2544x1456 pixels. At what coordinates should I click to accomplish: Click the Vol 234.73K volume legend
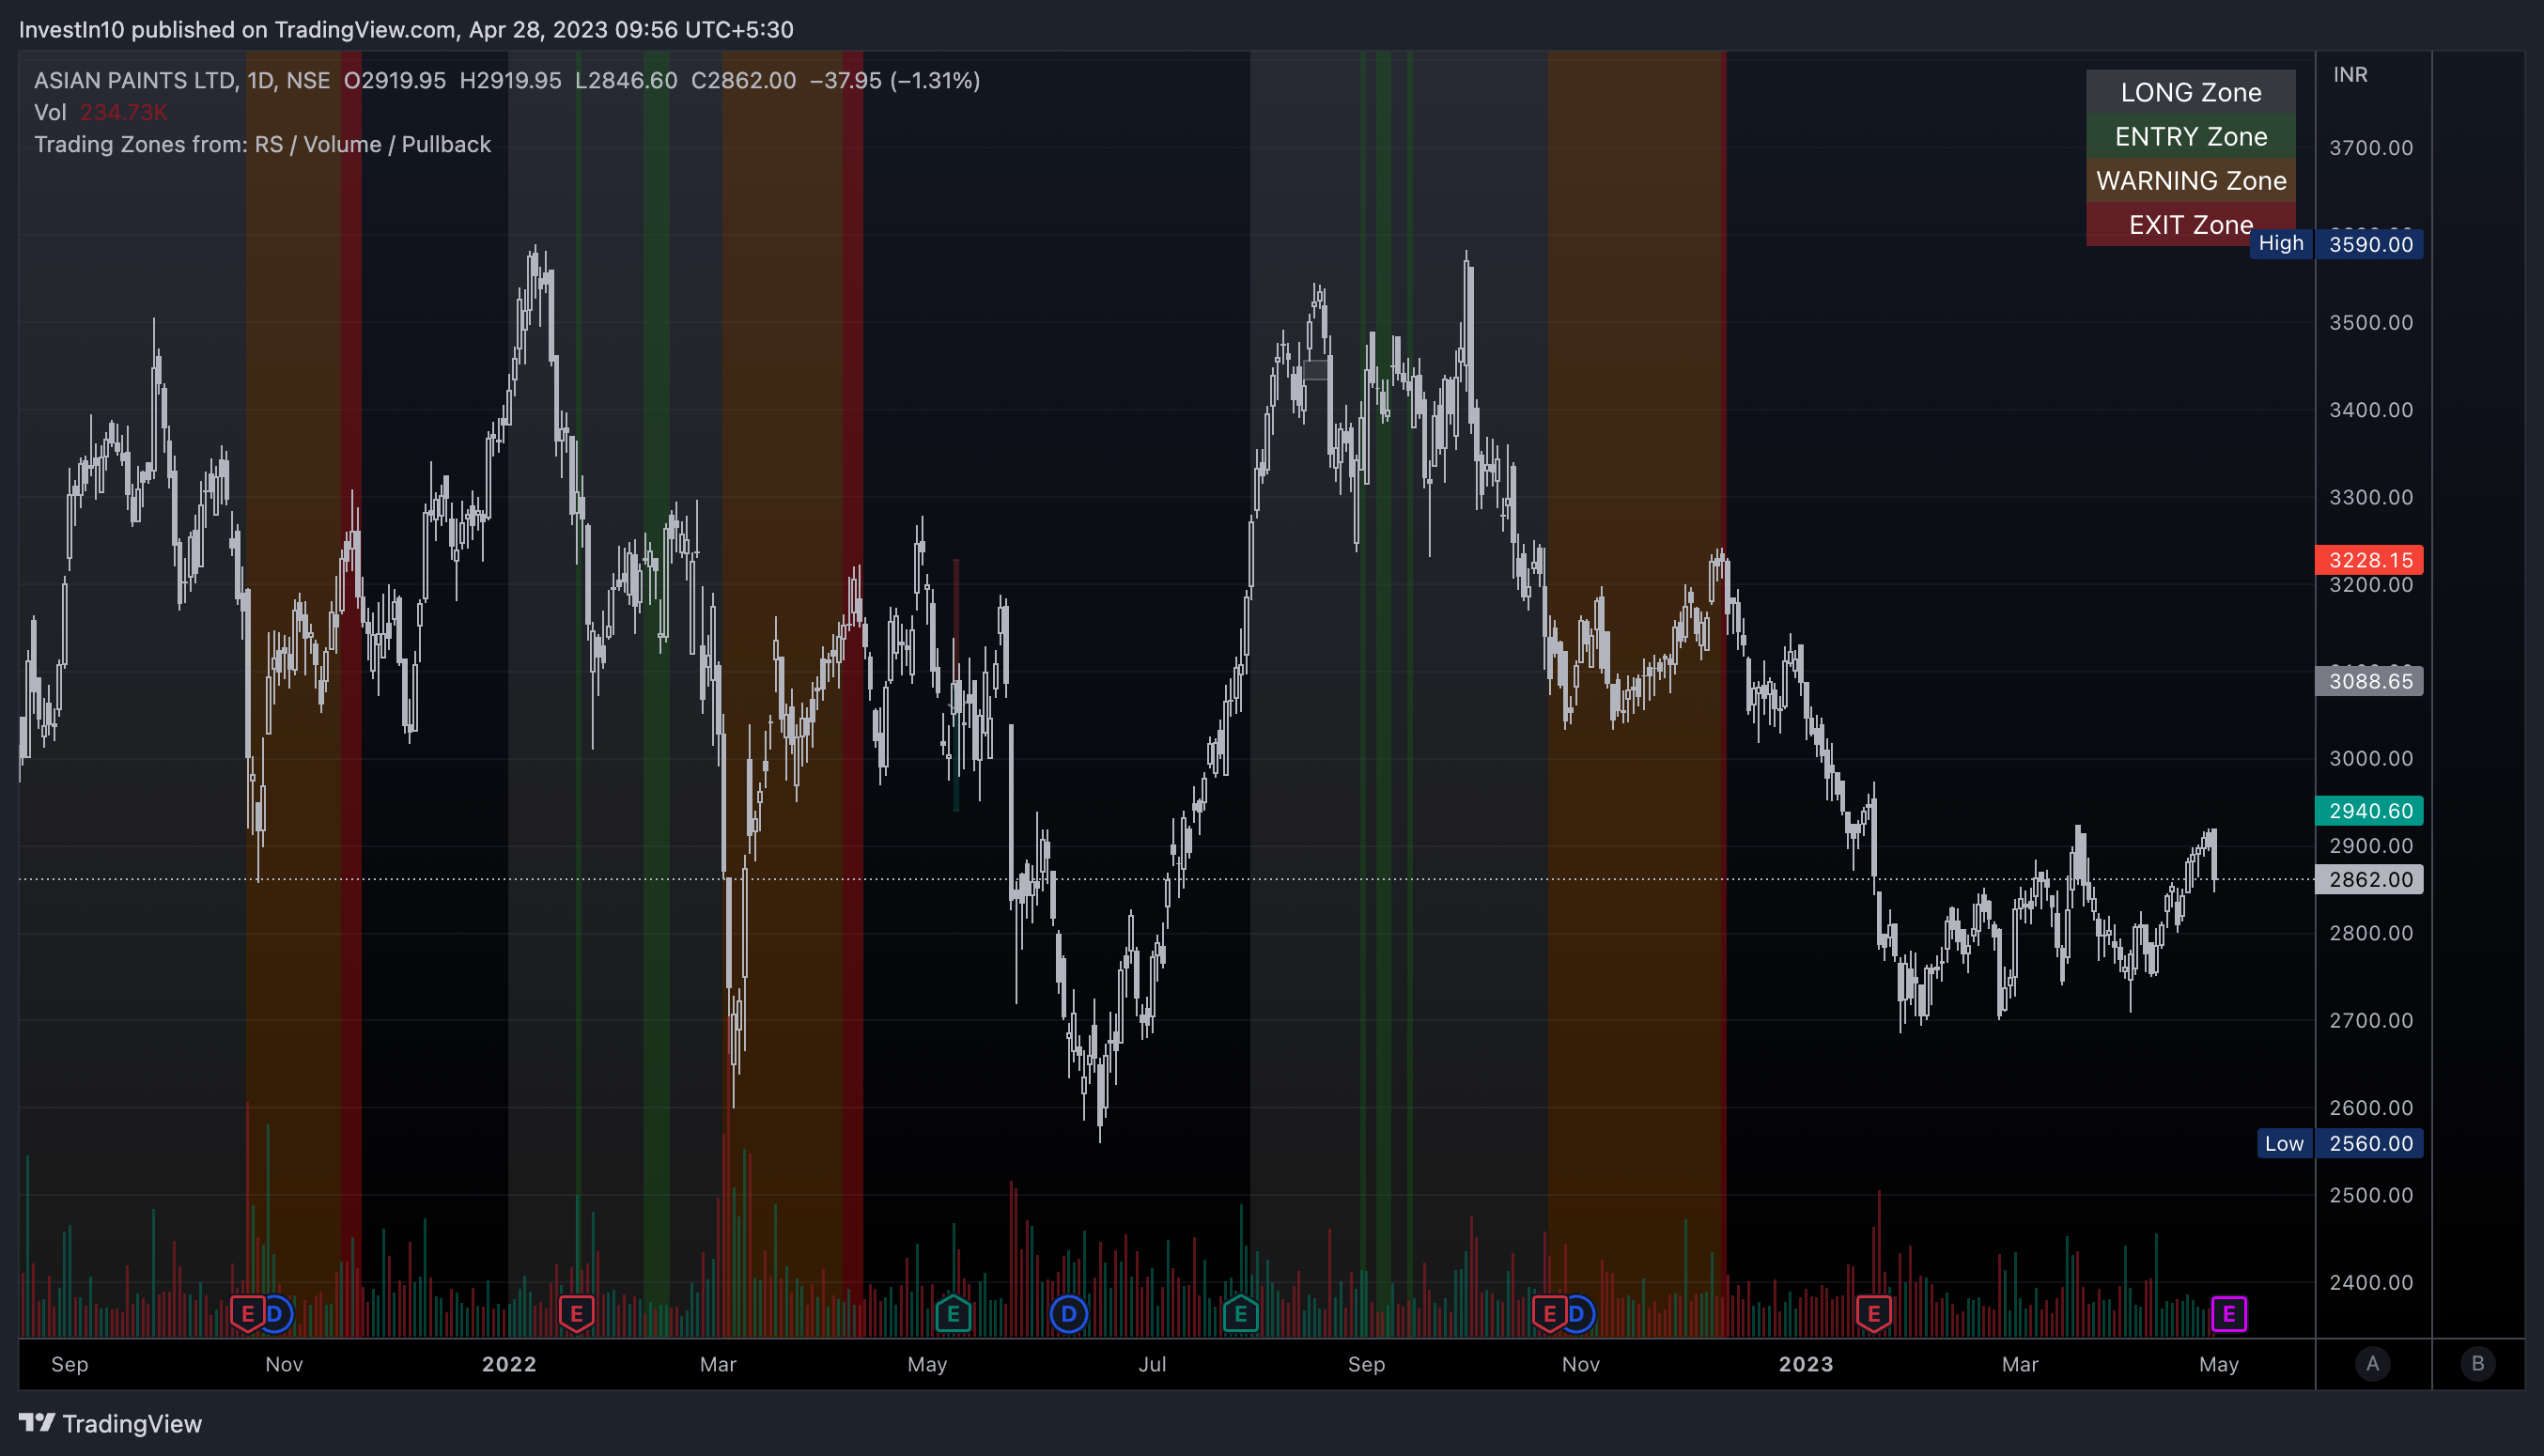[x=101, y=112]
